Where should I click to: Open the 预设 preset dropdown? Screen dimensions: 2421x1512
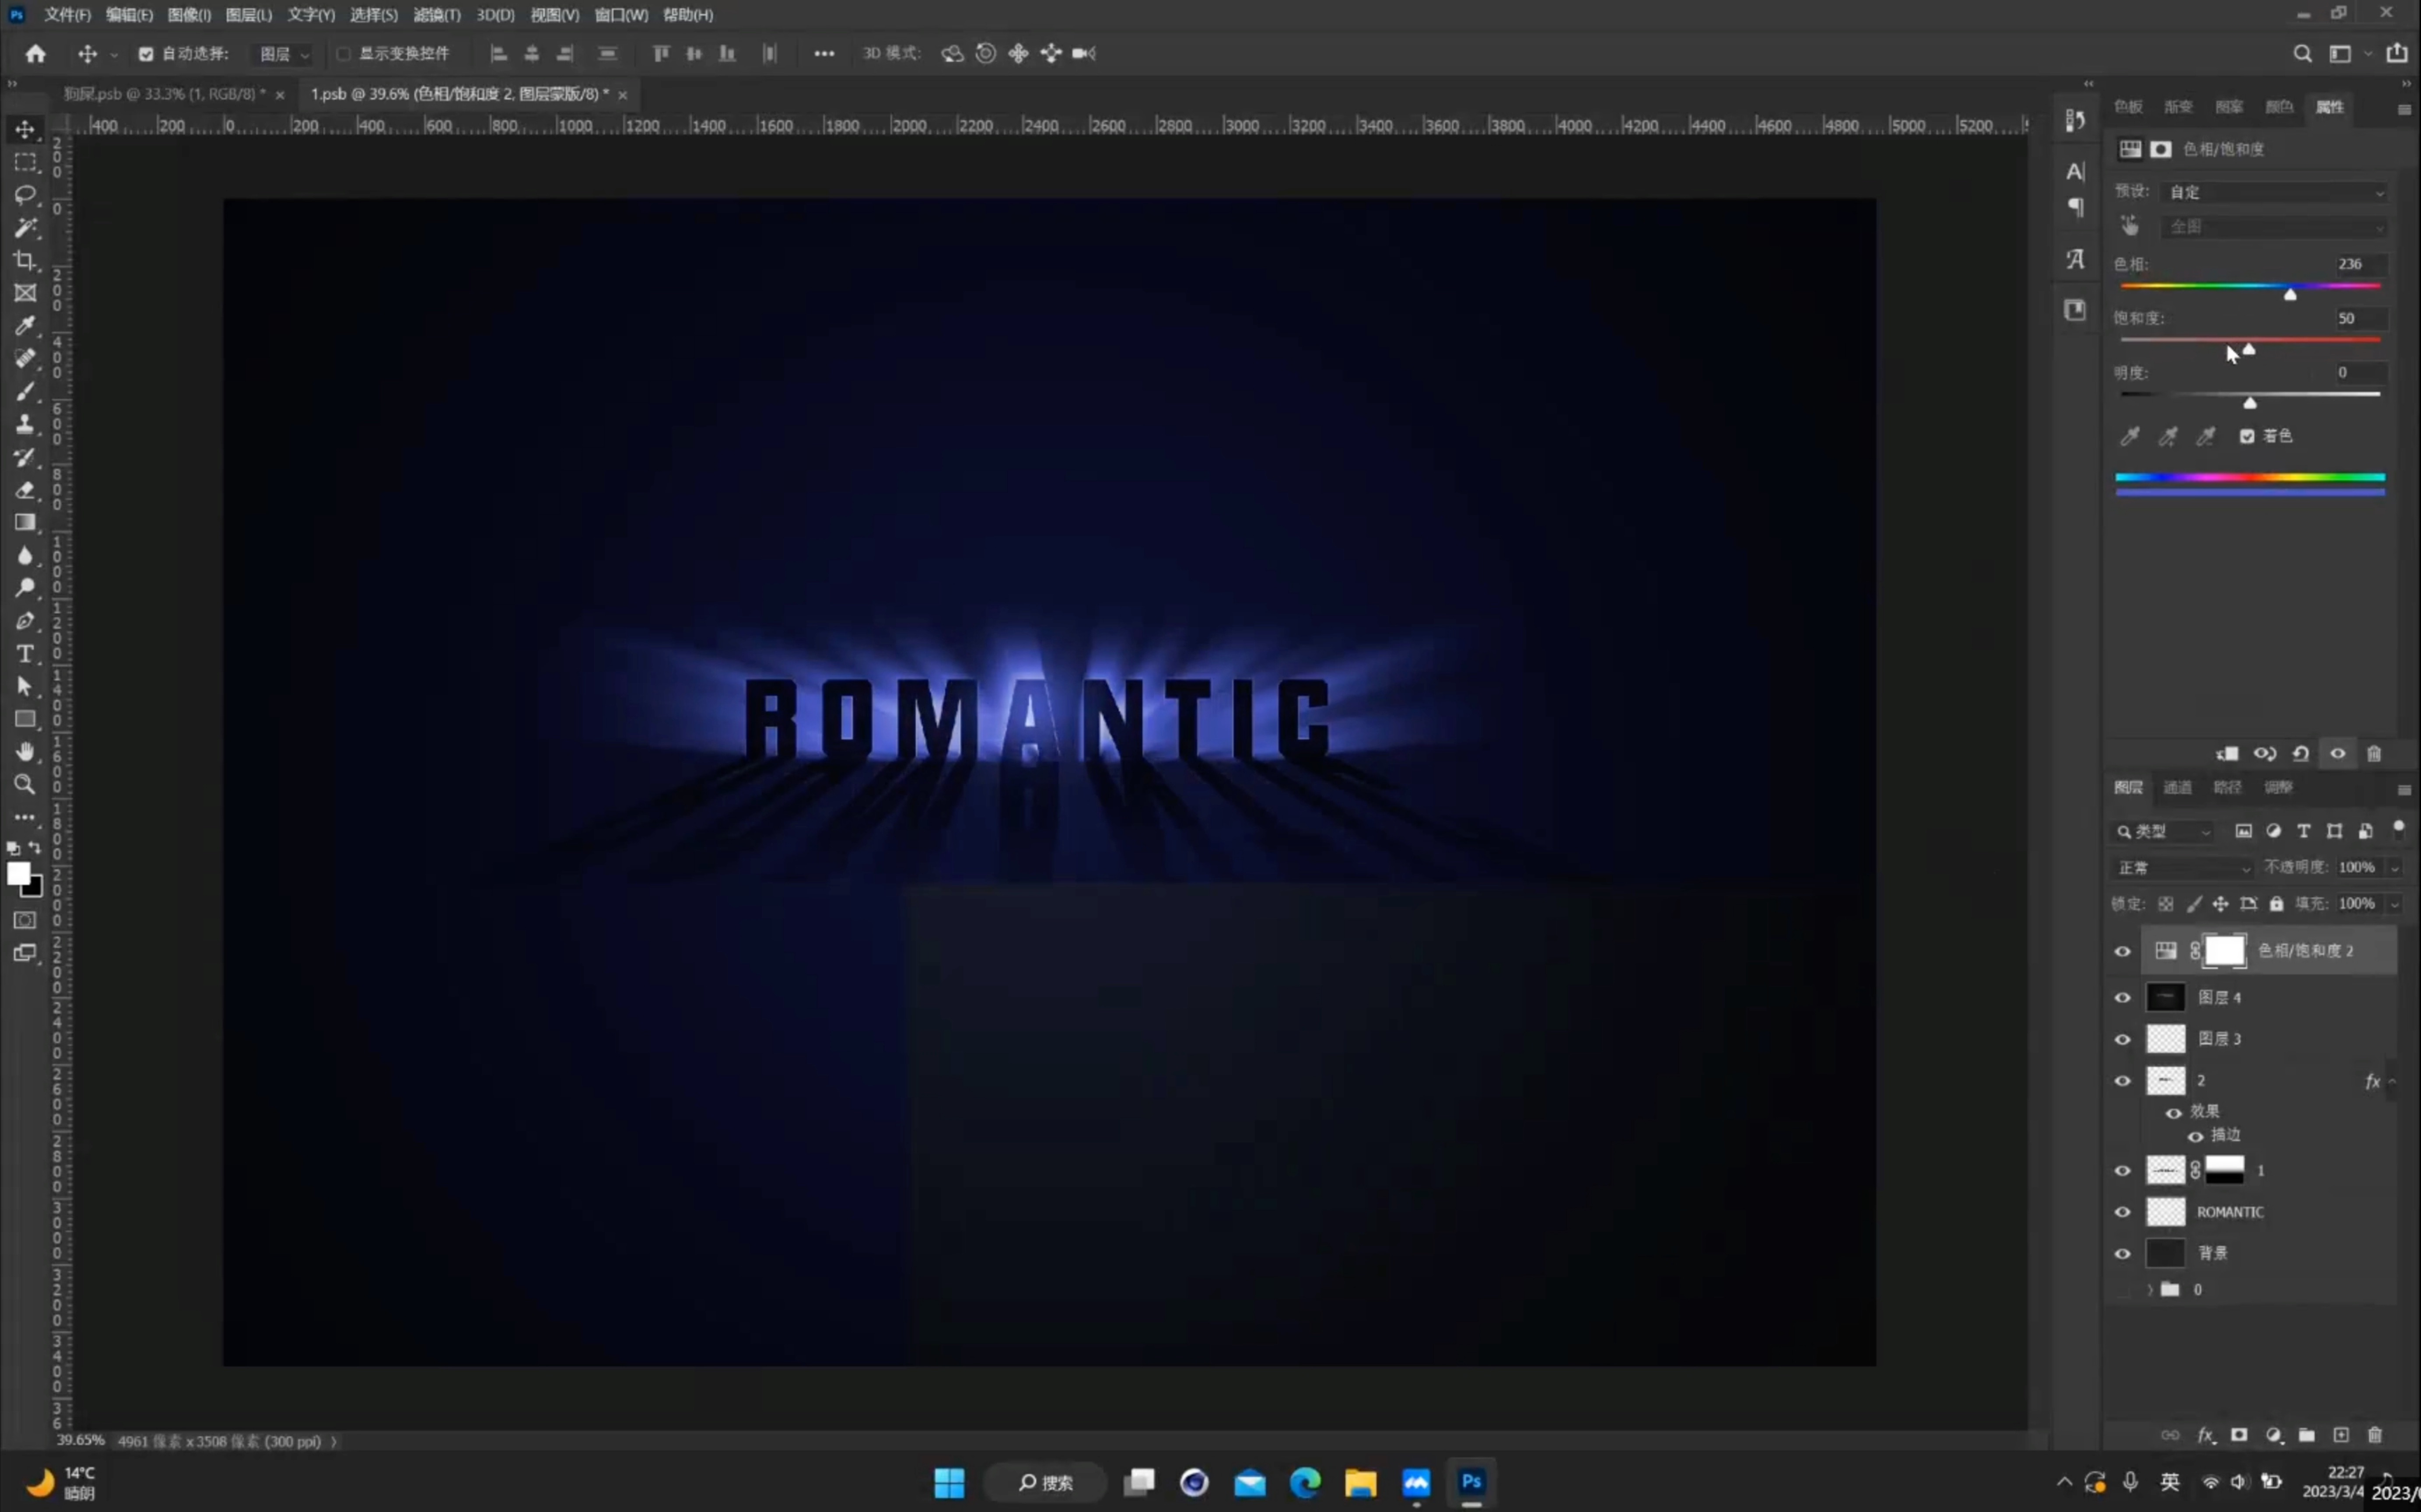tap(2275, 192)
